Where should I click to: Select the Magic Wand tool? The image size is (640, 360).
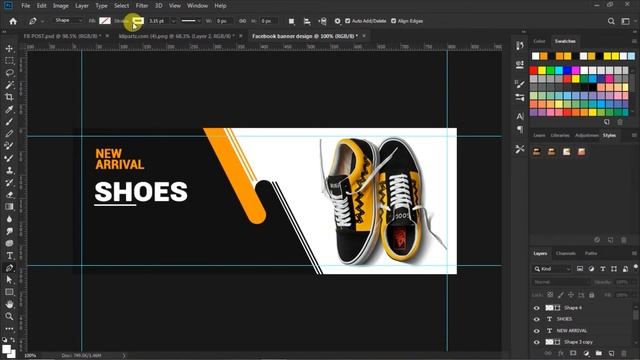click(9, 85)
